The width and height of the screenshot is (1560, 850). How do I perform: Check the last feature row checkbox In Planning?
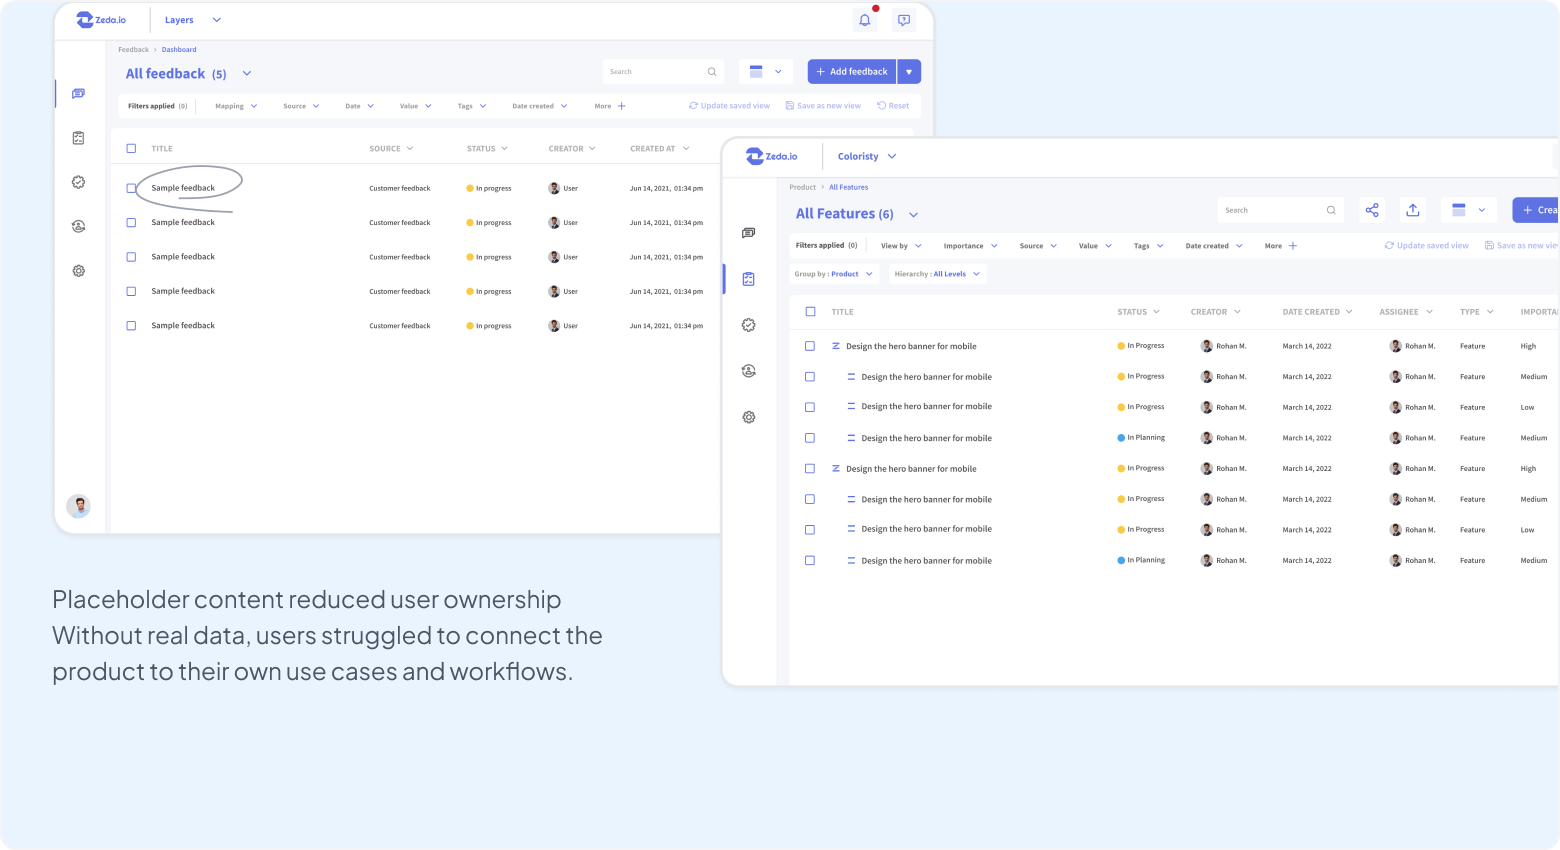click(x=810, y=561)
